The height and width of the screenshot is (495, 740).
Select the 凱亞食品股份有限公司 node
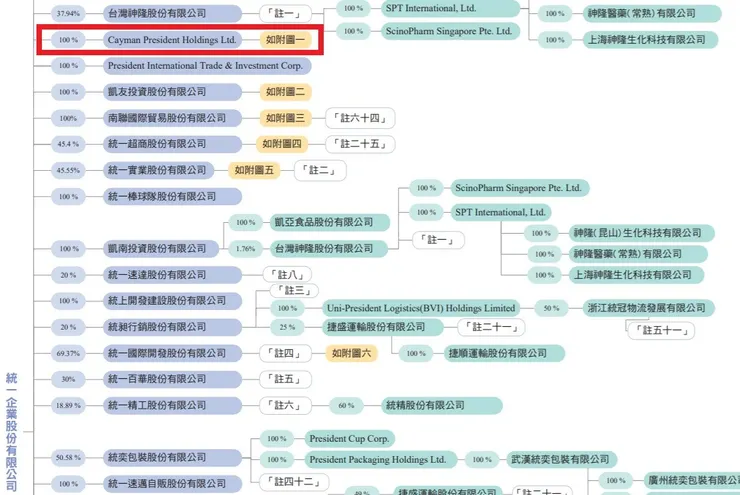(330, 222)
